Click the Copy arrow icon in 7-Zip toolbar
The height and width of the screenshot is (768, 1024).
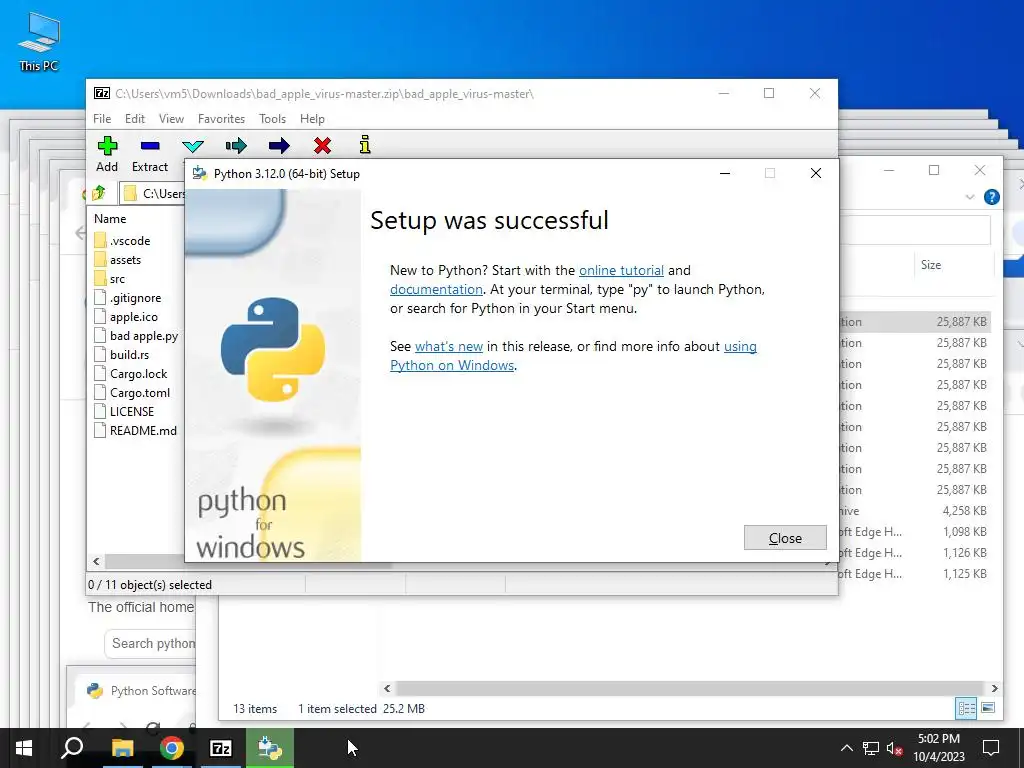point(236,146)
